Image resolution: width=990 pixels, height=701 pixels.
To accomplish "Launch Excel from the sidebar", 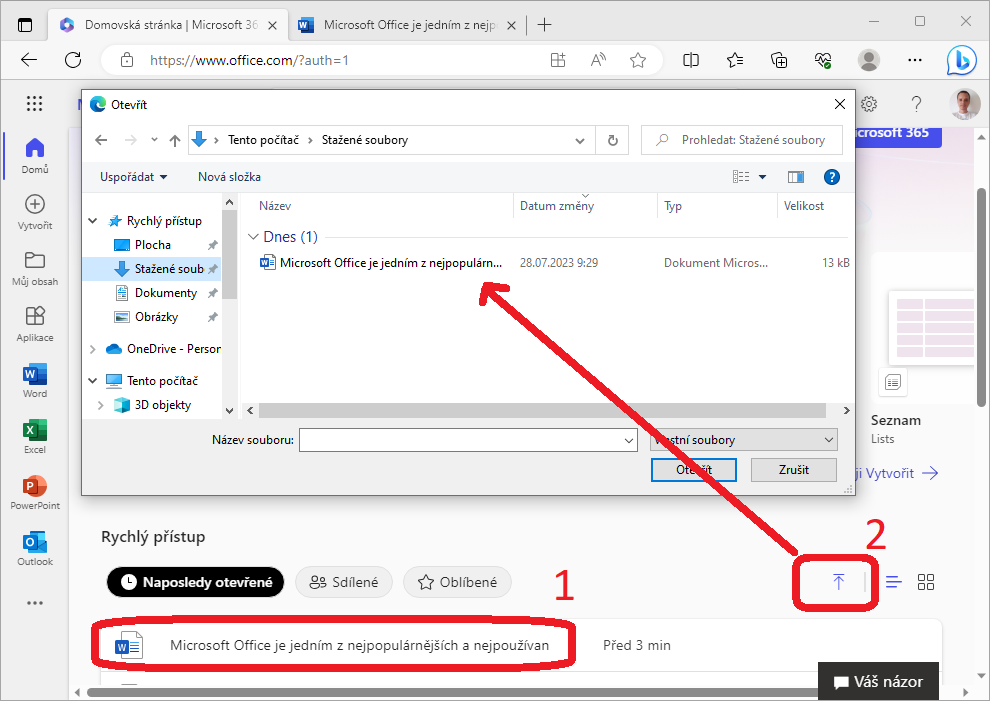I will pyautogui.click(x=35, y=436).
